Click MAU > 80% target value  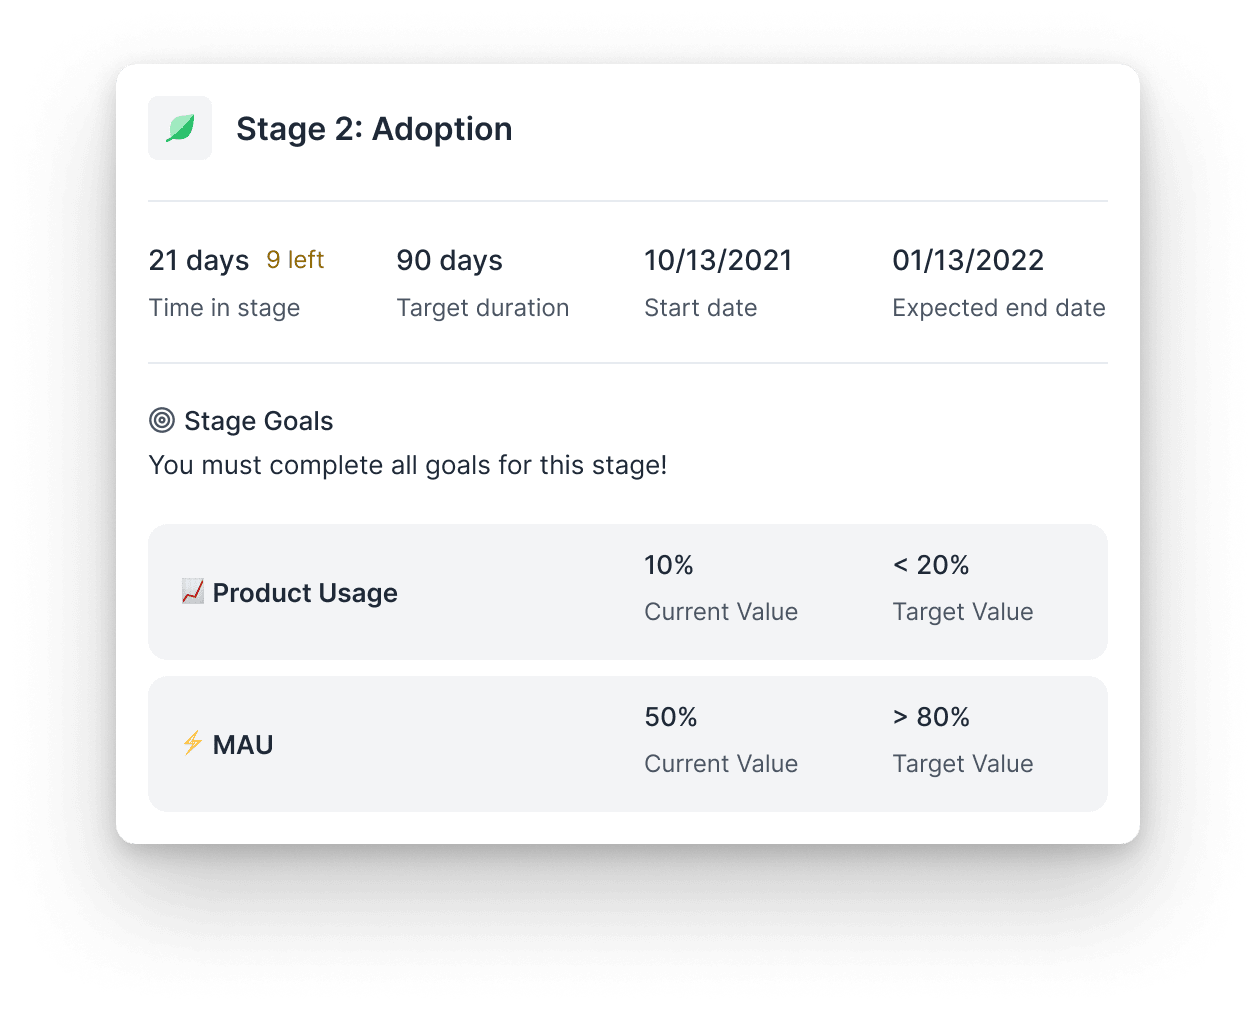point(931,717)
